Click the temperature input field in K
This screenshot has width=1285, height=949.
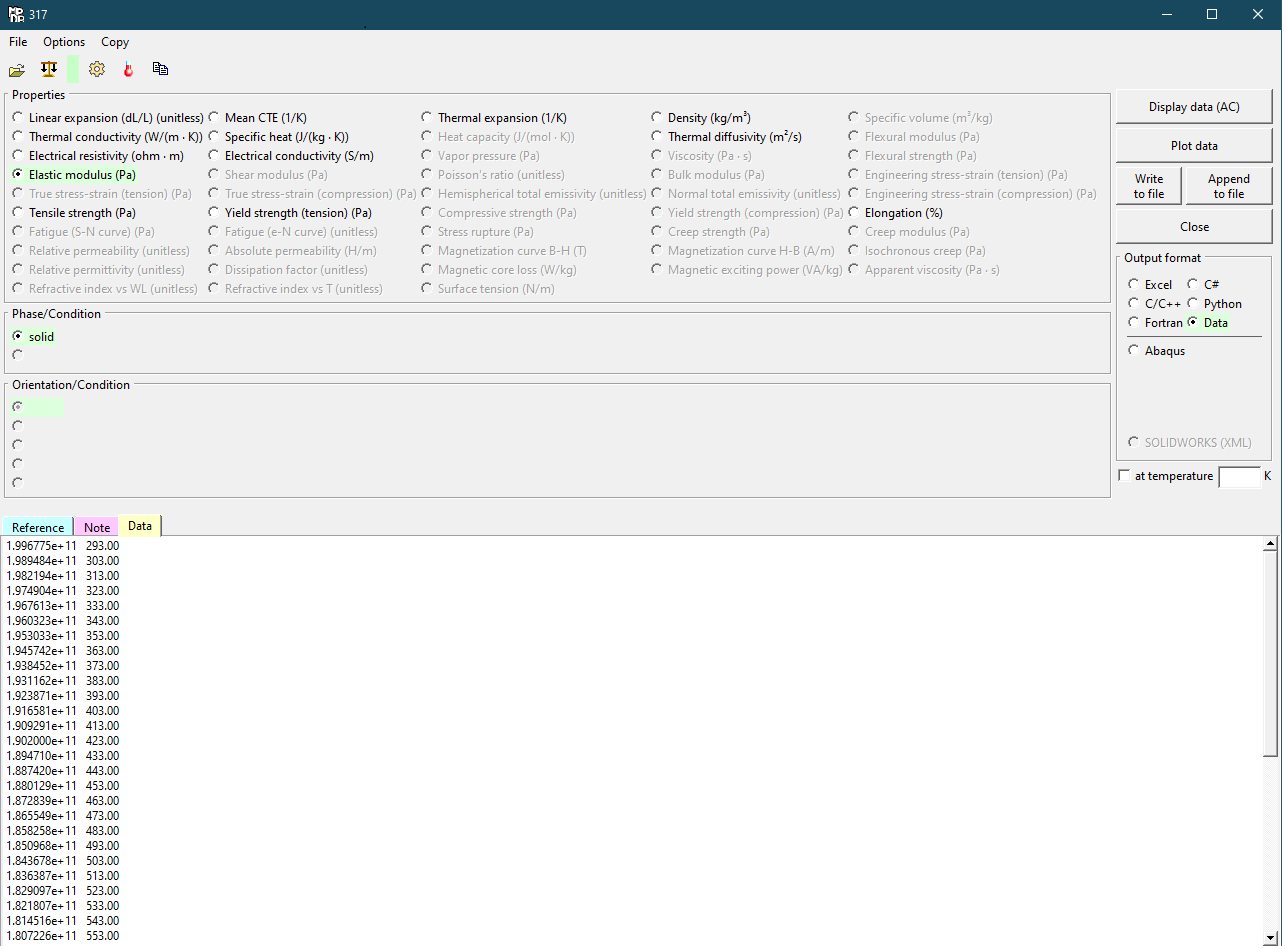(1239, 477)
